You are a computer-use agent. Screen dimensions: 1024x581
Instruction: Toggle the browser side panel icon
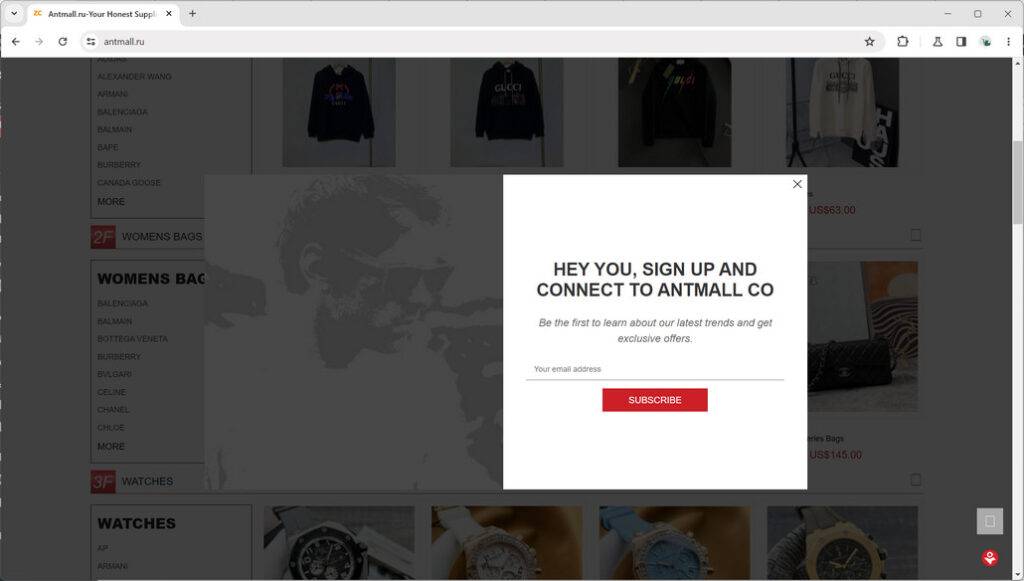point(961,42)
